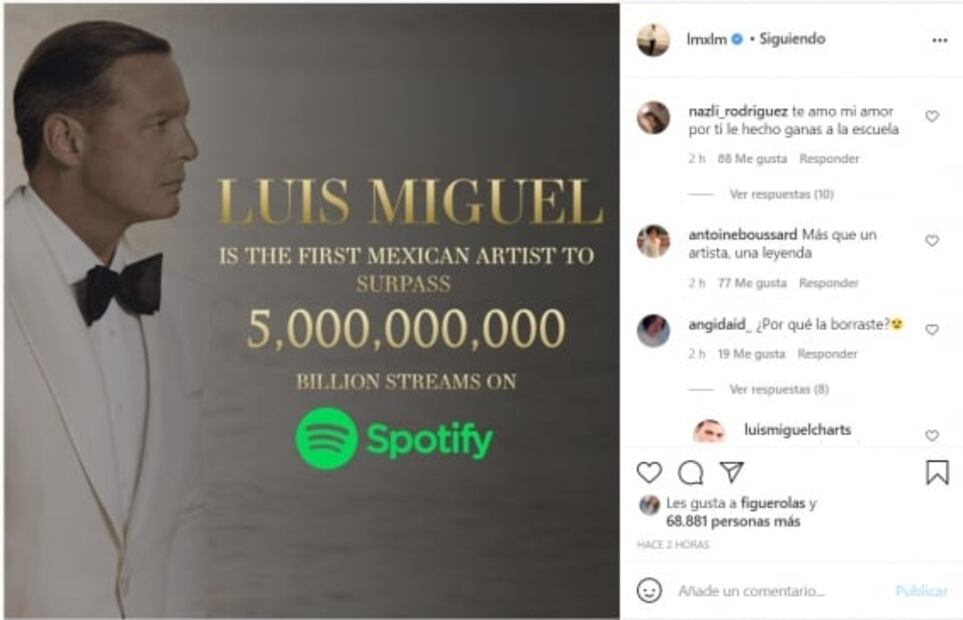Expand Ver respuestas (10)
The image size is (963, 620).
click(x=781, y=195)
